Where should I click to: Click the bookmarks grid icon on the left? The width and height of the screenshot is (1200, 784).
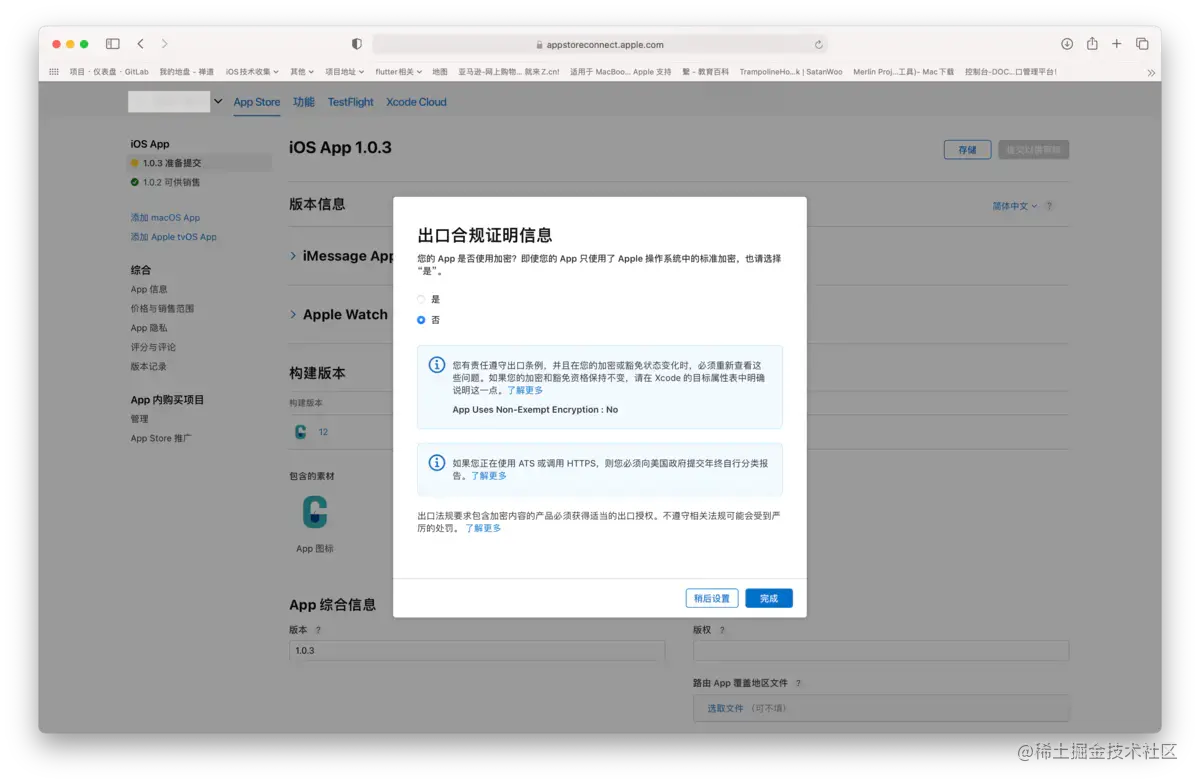52,71
